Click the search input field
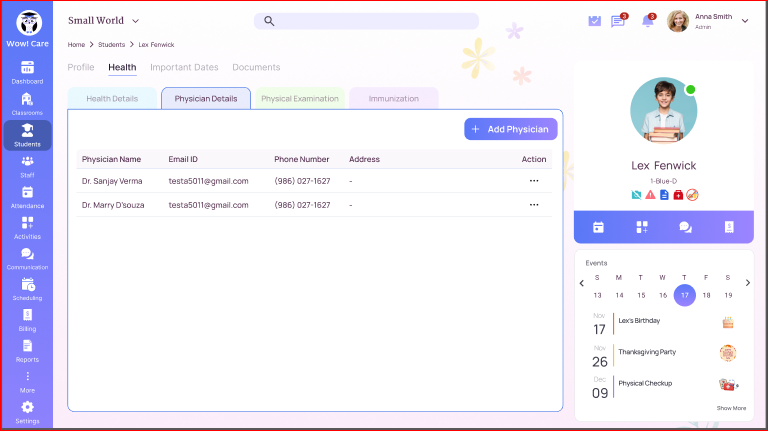 point(366,21)
